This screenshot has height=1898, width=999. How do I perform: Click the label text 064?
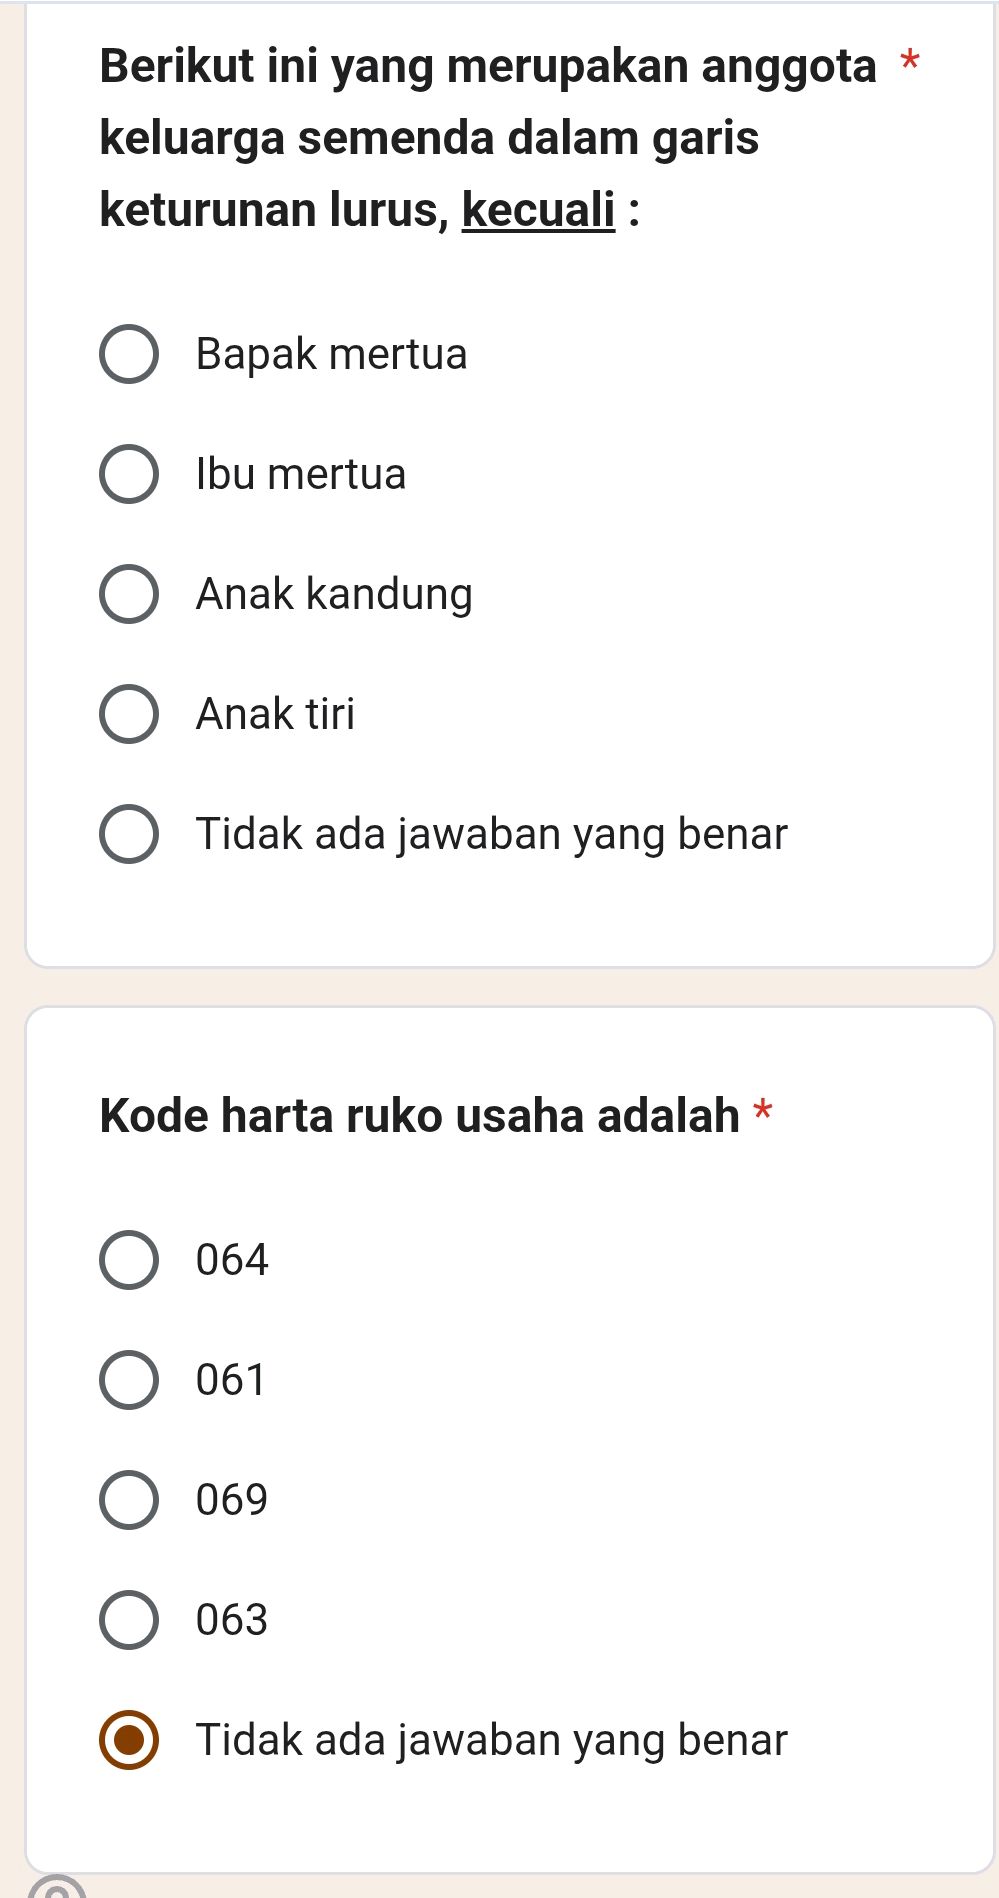click(232, 1260)
